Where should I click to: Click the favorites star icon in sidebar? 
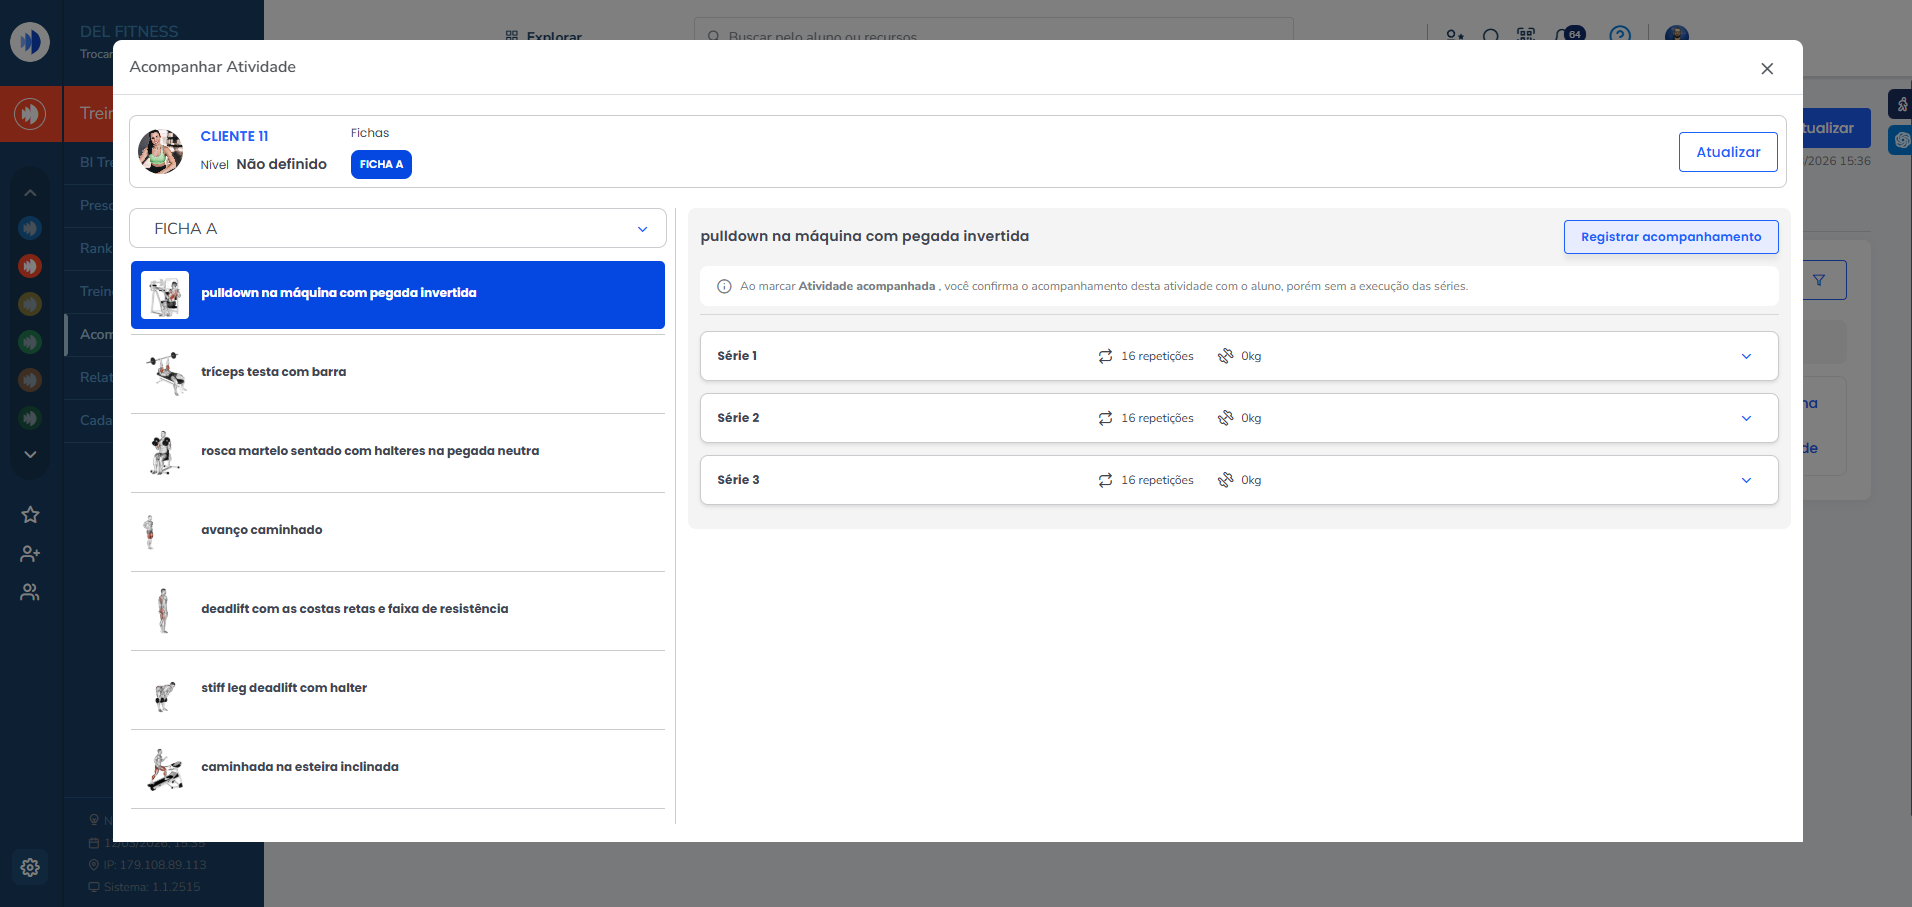30,515
